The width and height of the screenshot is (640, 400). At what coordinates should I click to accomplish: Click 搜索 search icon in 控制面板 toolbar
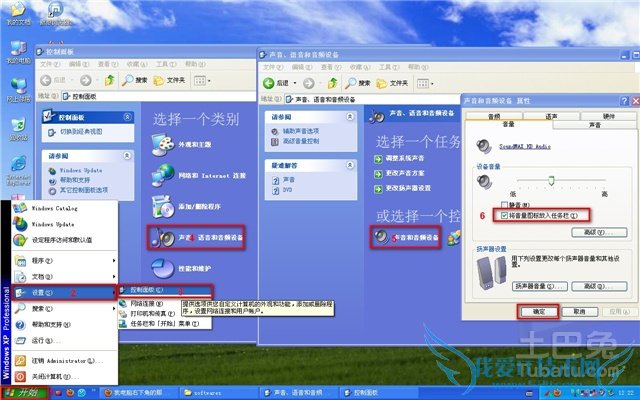point(128,80)
